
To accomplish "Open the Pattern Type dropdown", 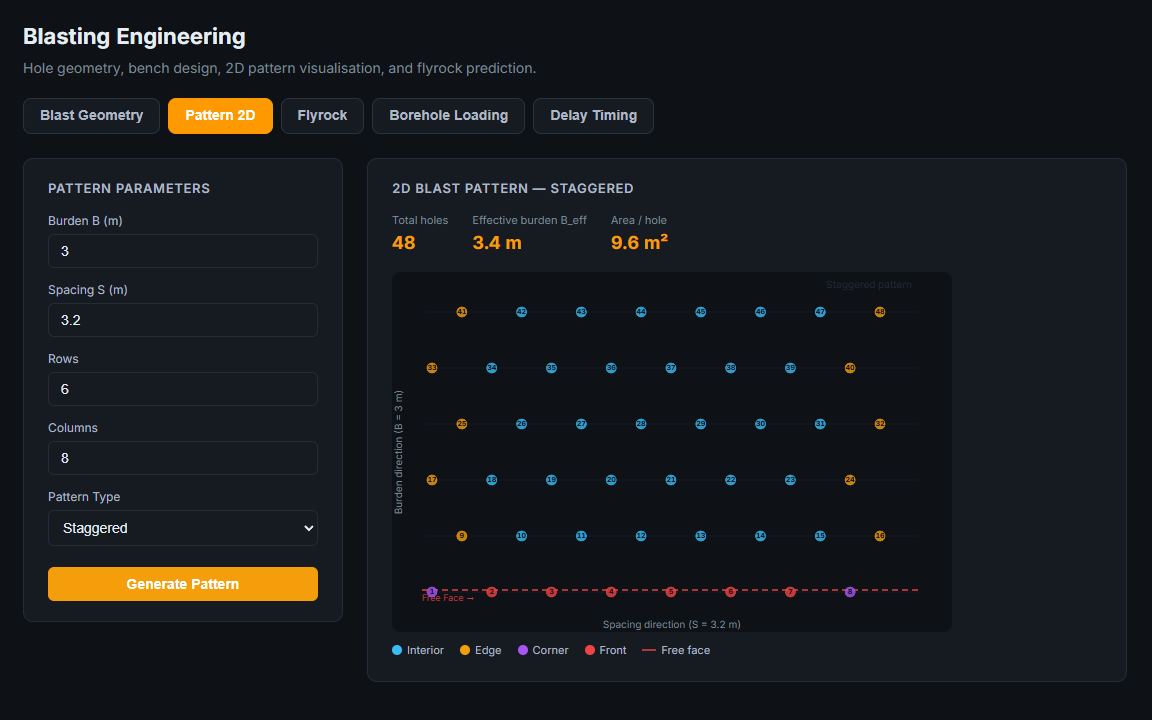I will 183,528.
